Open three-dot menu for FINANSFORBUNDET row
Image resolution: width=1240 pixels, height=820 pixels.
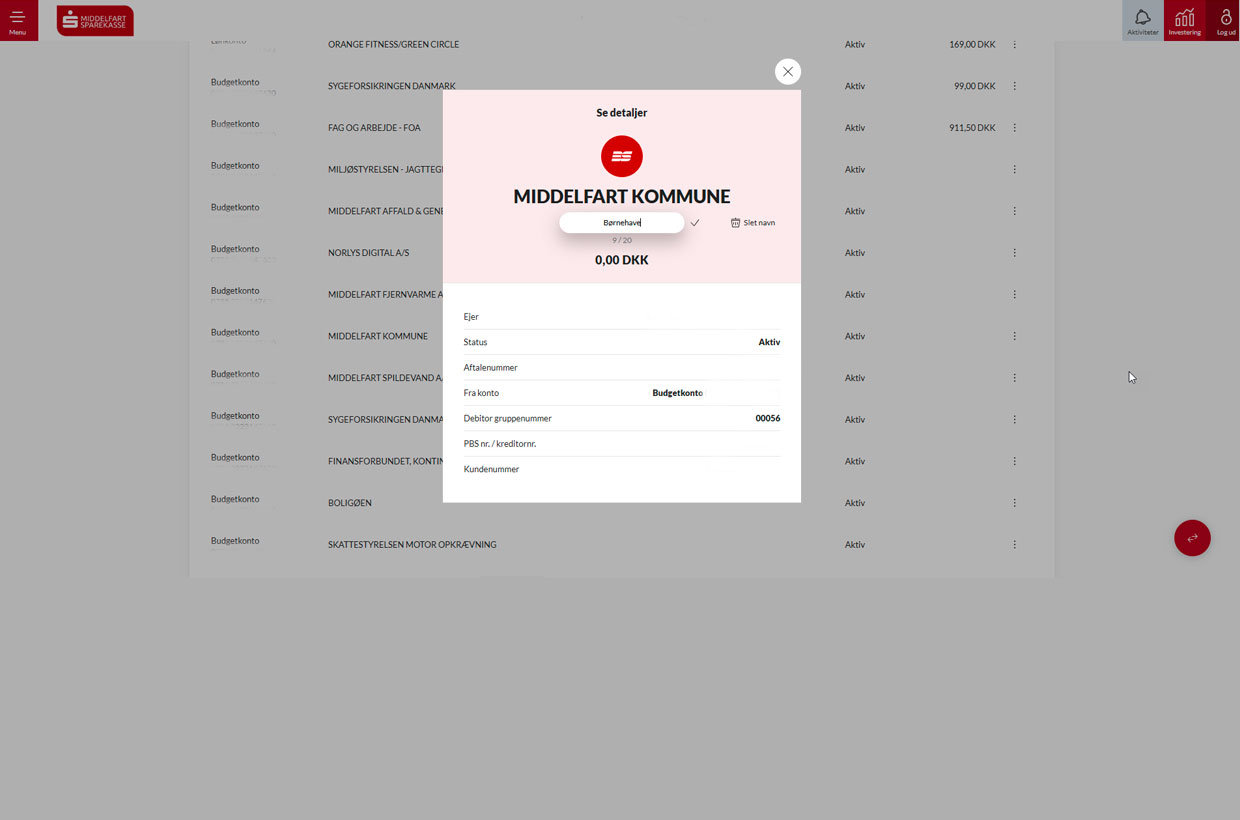tap(1015, 461)
